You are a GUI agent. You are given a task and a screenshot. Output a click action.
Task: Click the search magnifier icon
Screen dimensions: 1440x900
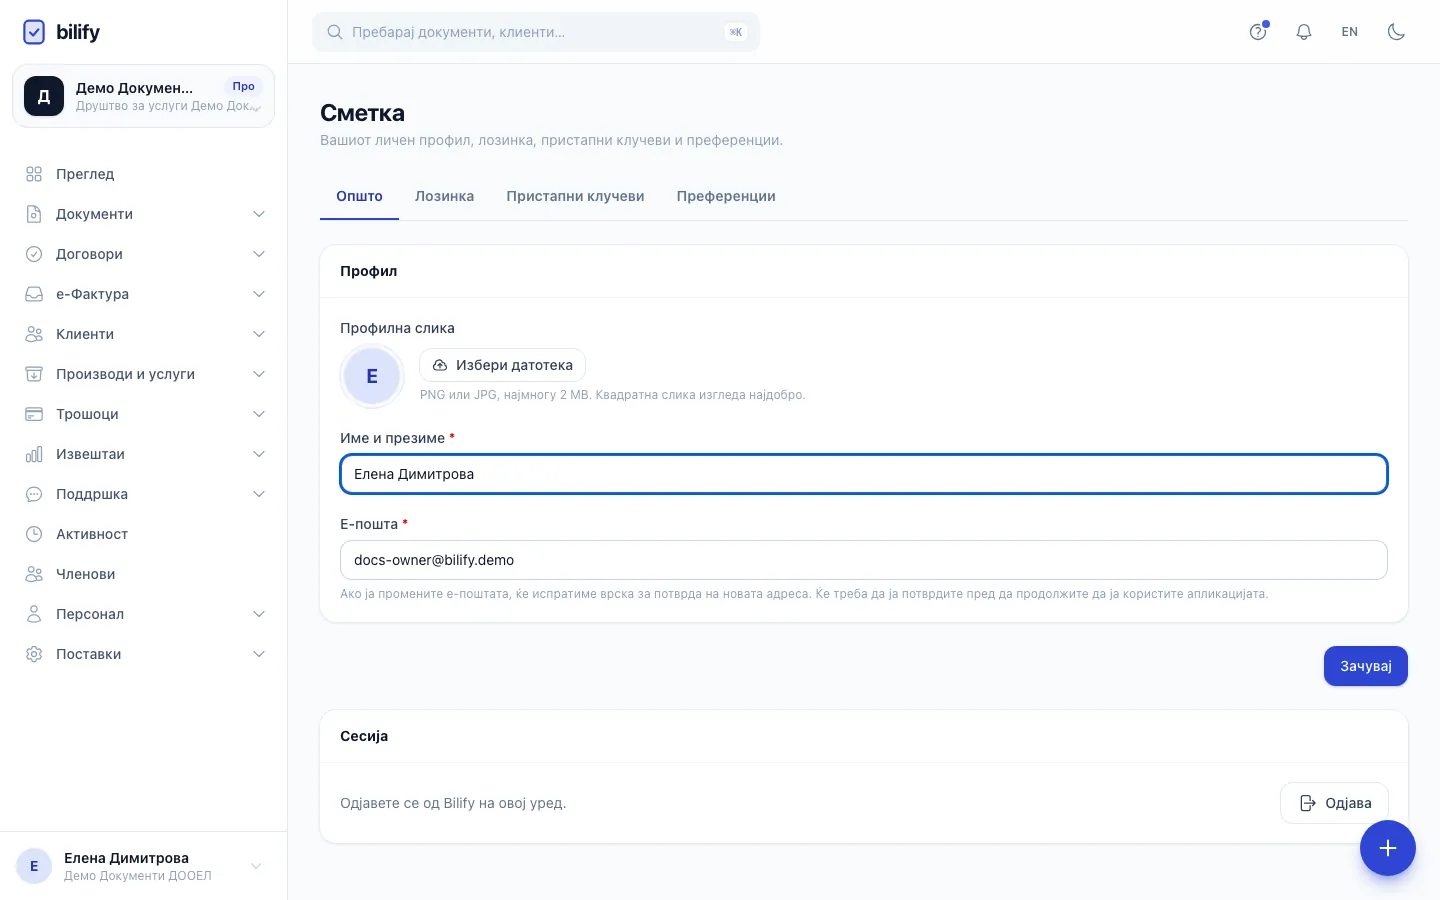pyautogui.click(x=335, y=32)
